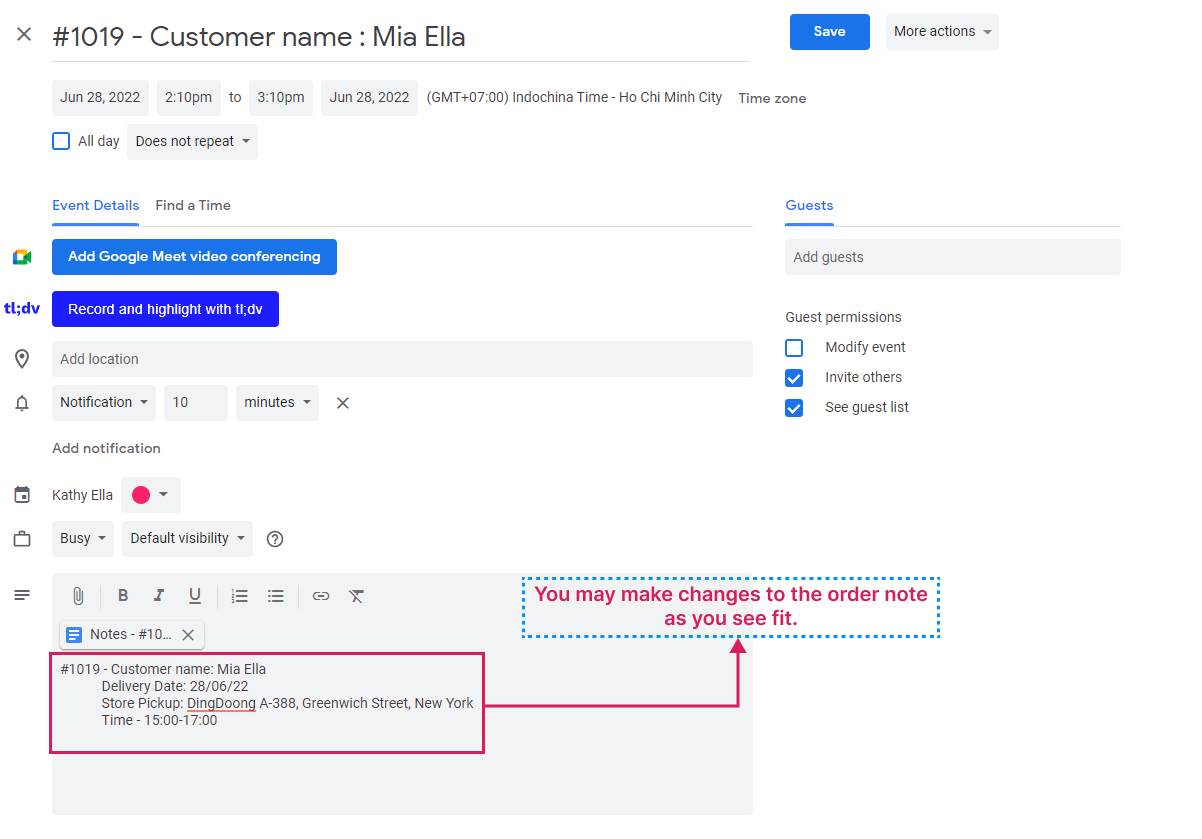Image resolution: width=1202 pixels, height=839 pixels.
Task: Uncheck the Invite others permission
Action: [794, 378]
